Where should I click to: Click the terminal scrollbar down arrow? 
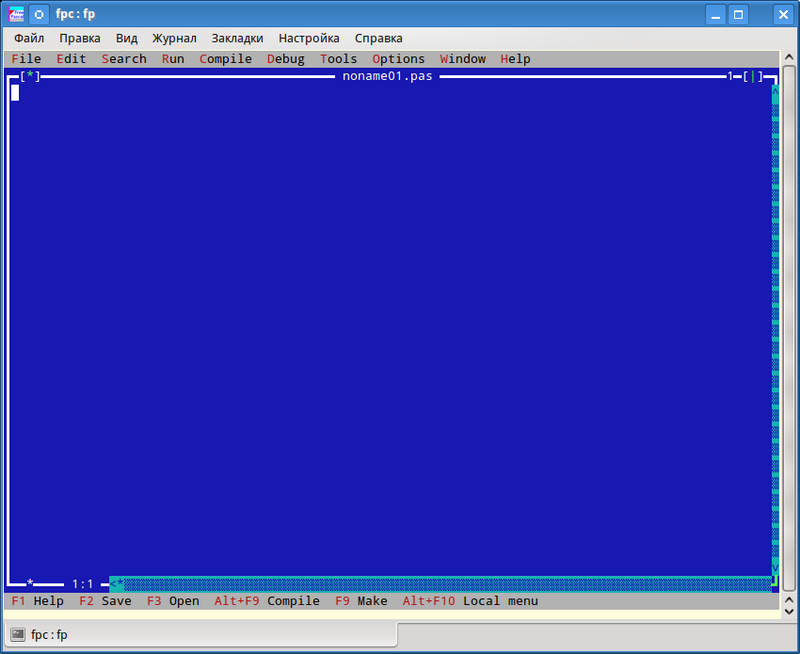tap(789, 611)
